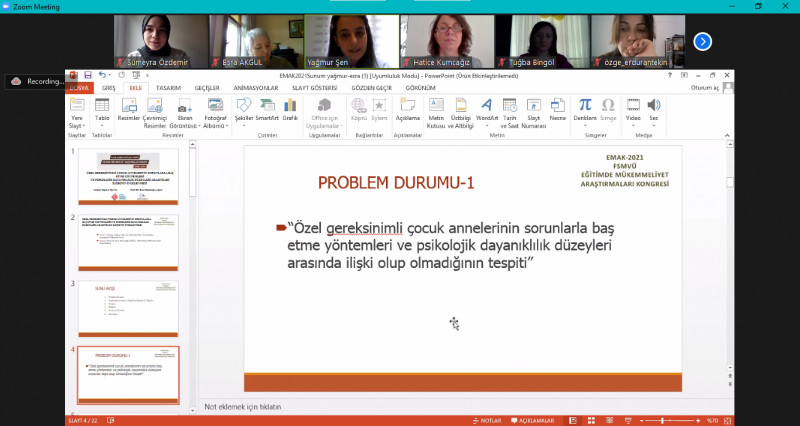The image size is (800, 426).
Task: Switch to the TASARIM ribbon tab
Action: (x=168, y=87)
